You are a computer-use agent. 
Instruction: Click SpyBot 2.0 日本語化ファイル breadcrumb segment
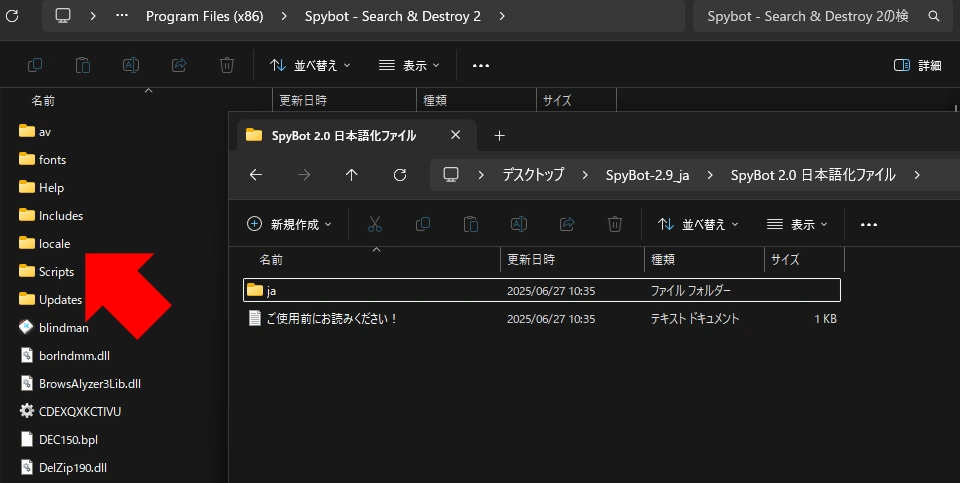tap(813, 175)
